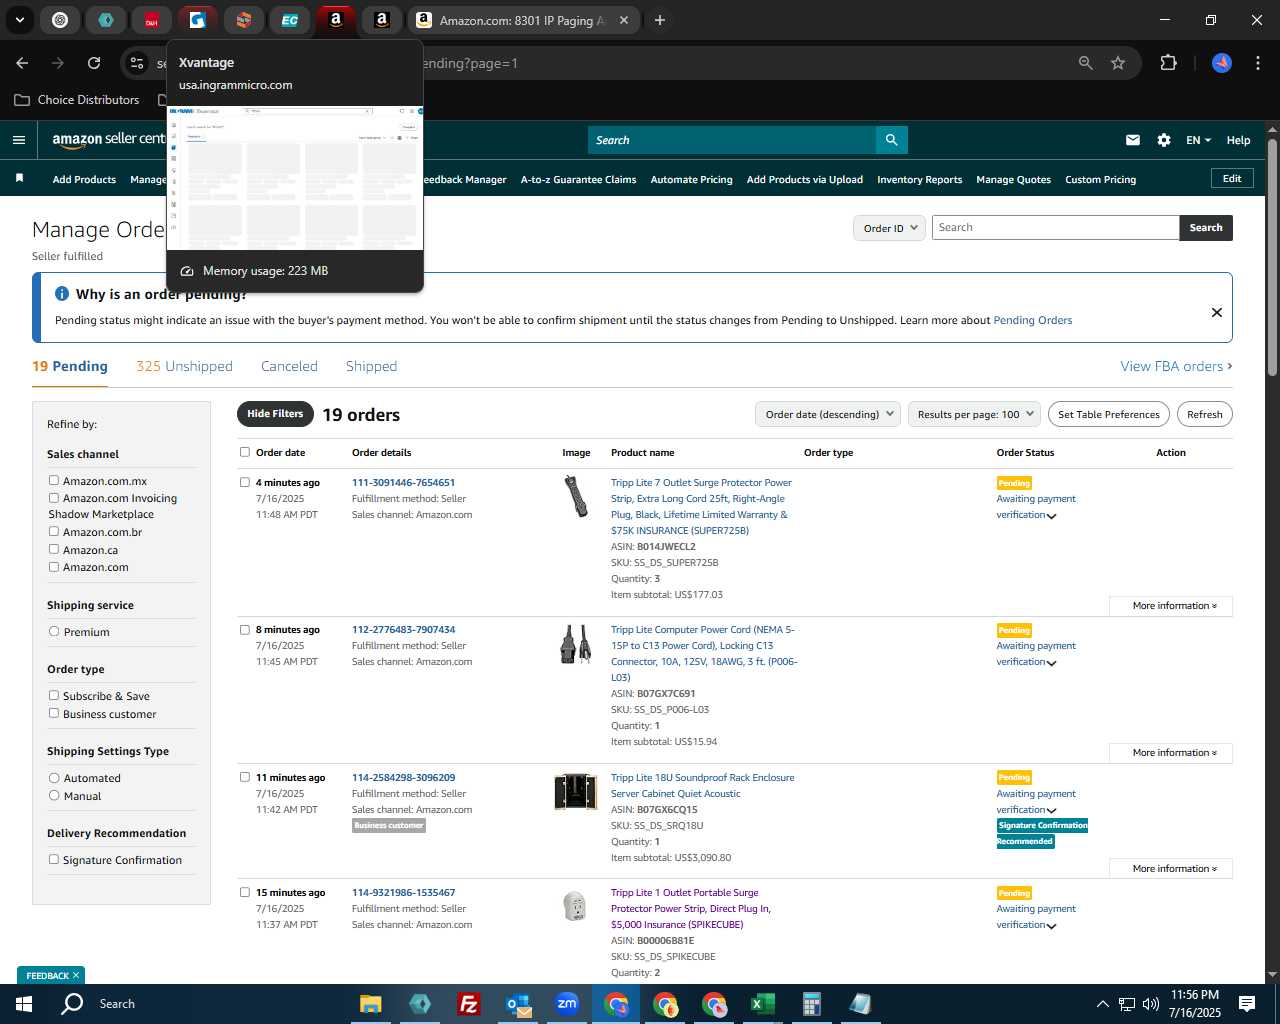
Task: Open Zoom from the taskbar
Action: (567, 1004)
